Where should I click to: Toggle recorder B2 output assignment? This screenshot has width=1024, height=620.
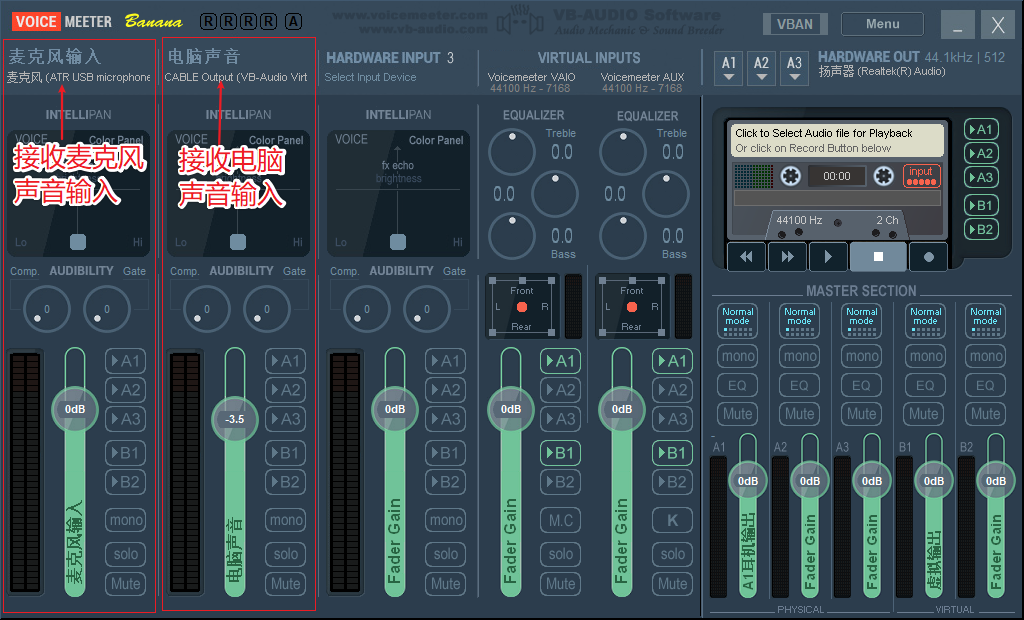[981, 229]
